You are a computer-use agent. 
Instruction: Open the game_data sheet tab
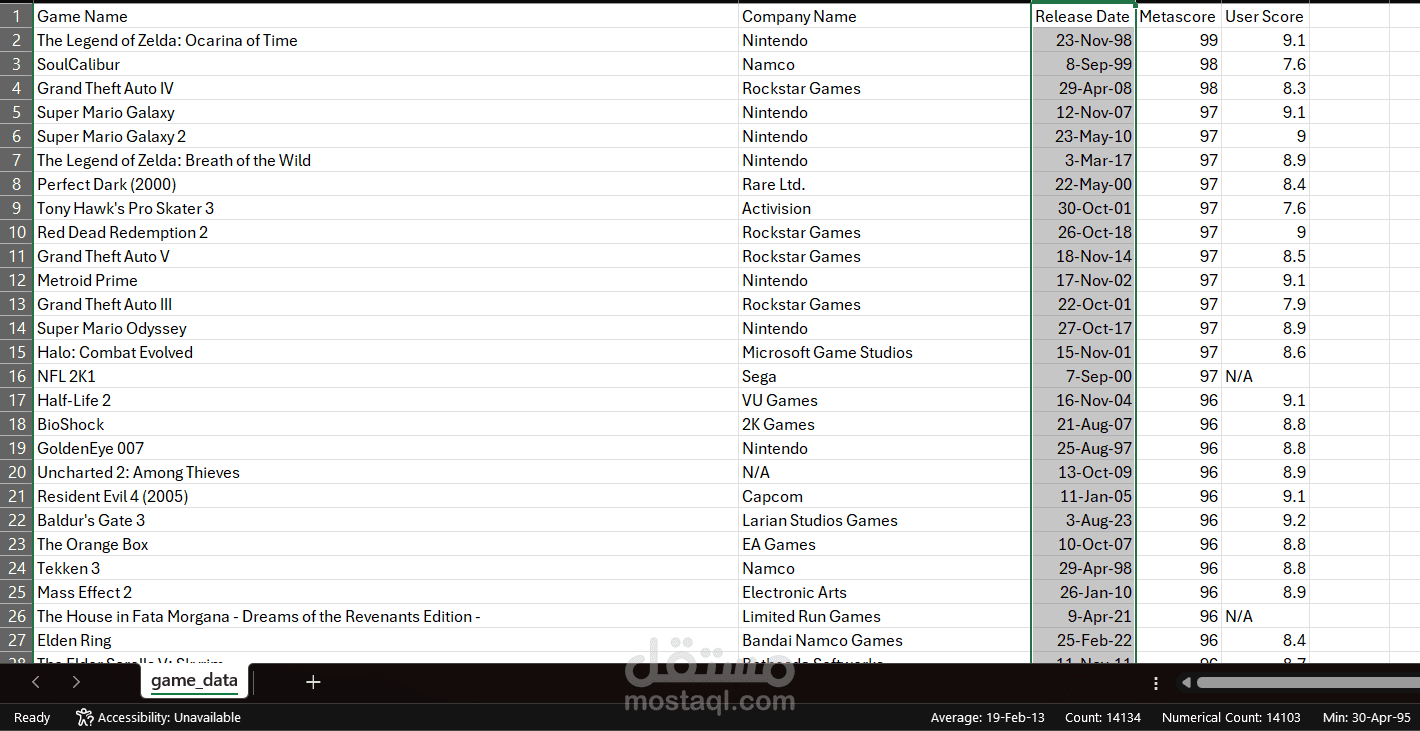[x=194, y=681]
